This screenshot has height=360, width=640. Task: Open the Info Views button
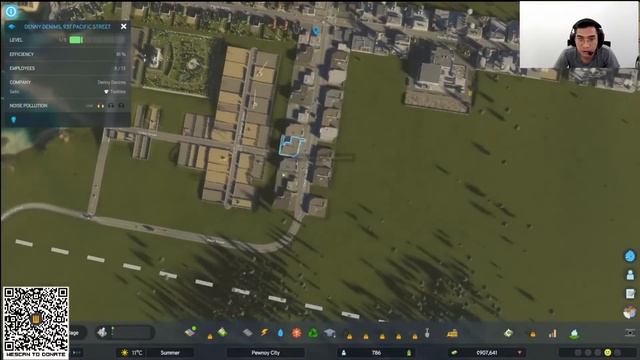(11, 11)
